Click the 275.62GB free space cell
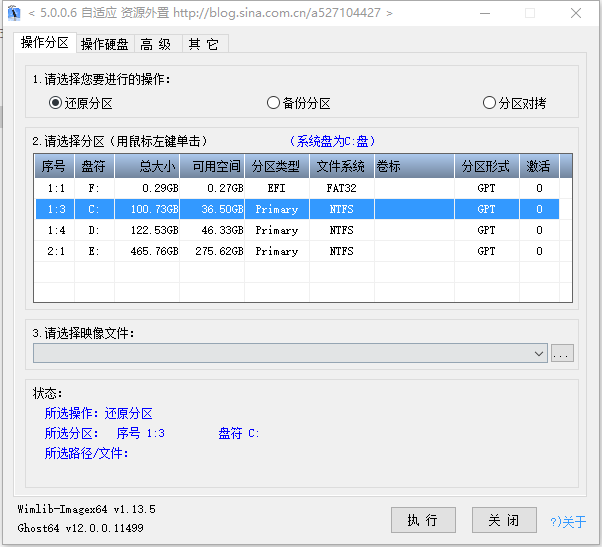 [212, 251]
